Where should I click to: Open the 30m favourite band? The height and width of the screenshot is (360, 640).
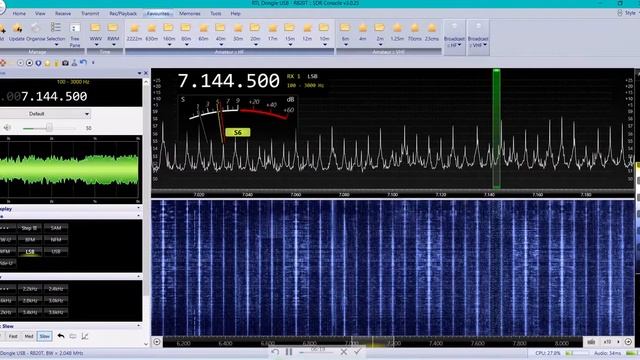(x=238, y=32)
